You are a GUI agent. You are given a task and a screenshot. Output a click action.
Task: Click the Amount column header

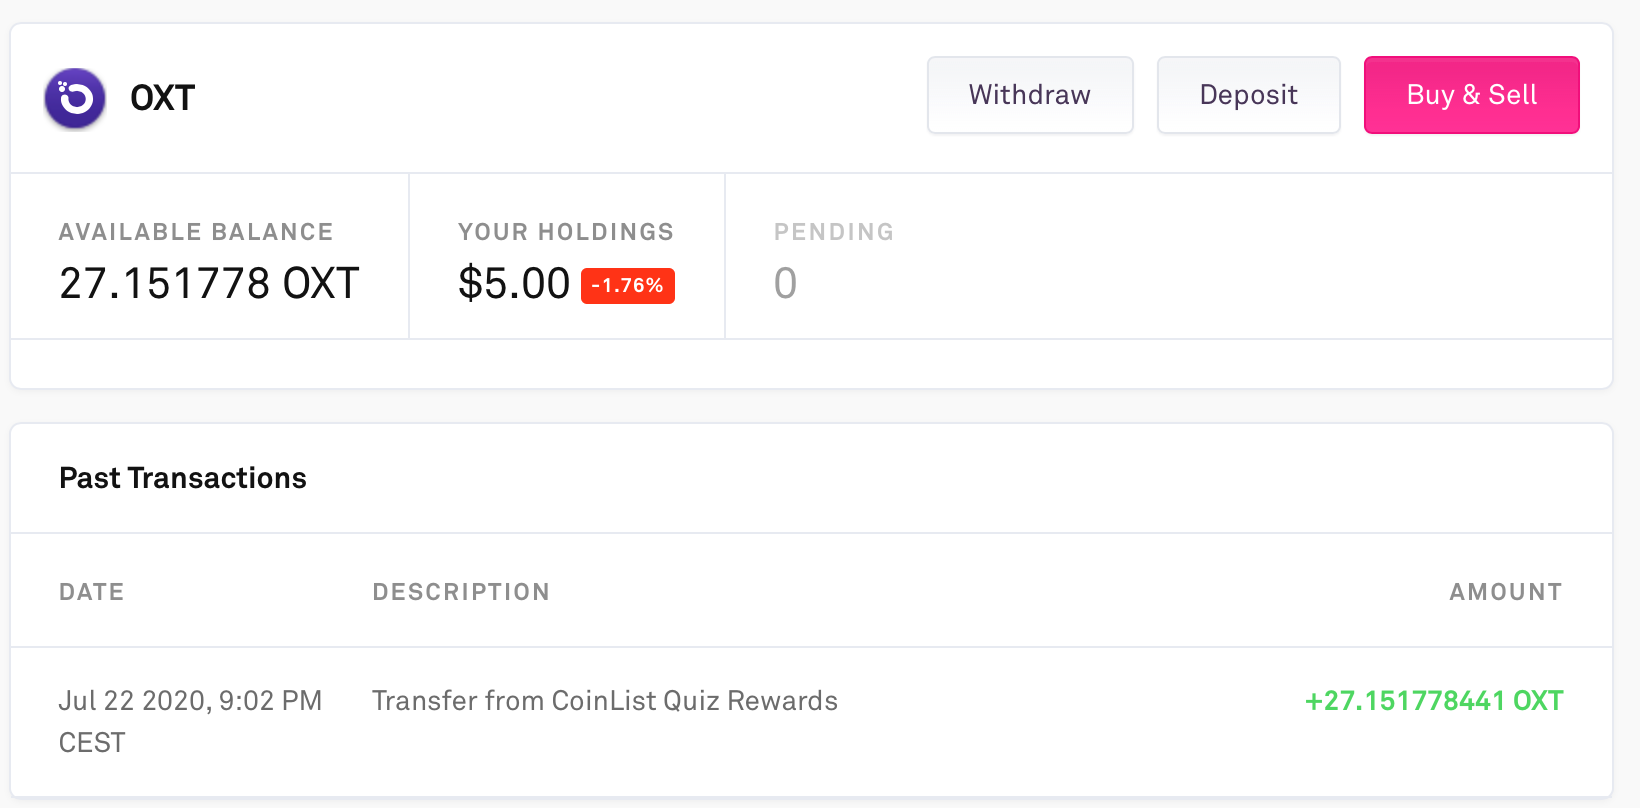click(1505, 592)
